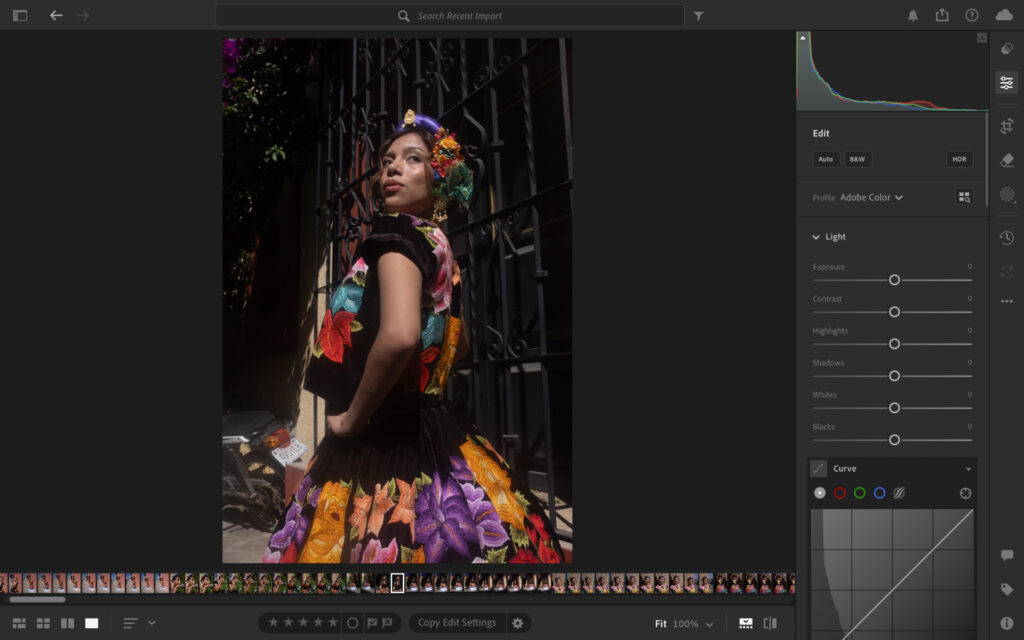Select the red channel curve
Viewport: 1024px width, 640px height.
click(x=840, y=493)
